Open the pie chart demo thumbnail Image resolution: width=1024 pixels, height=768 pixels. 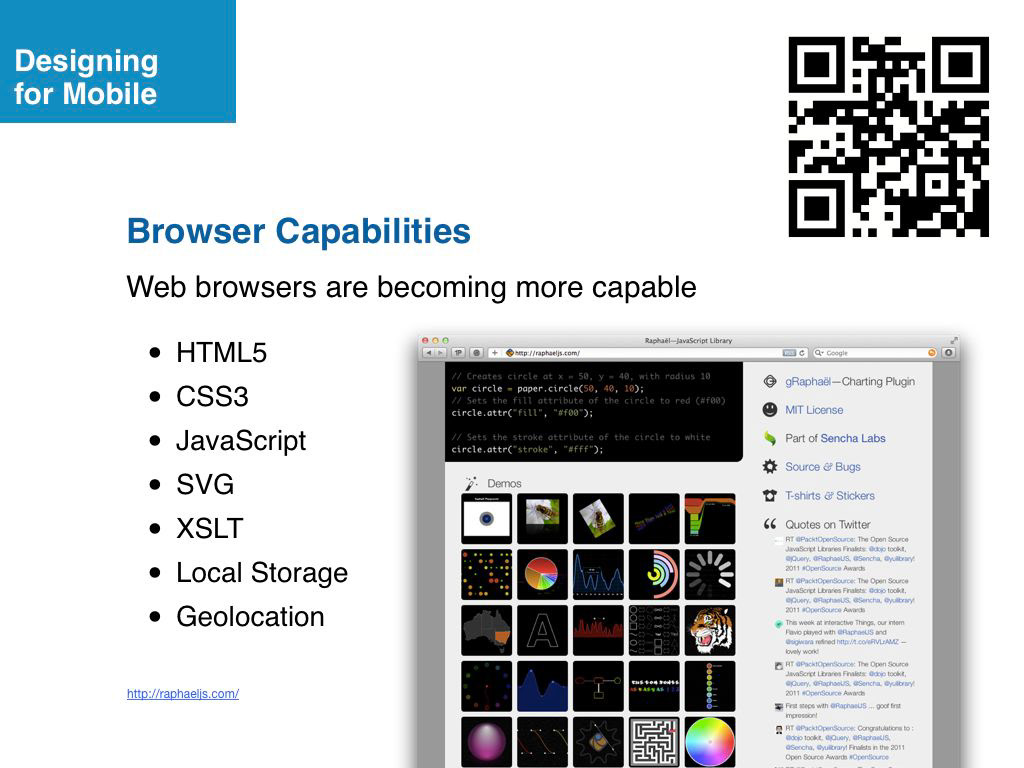click(x=542, y=574)
